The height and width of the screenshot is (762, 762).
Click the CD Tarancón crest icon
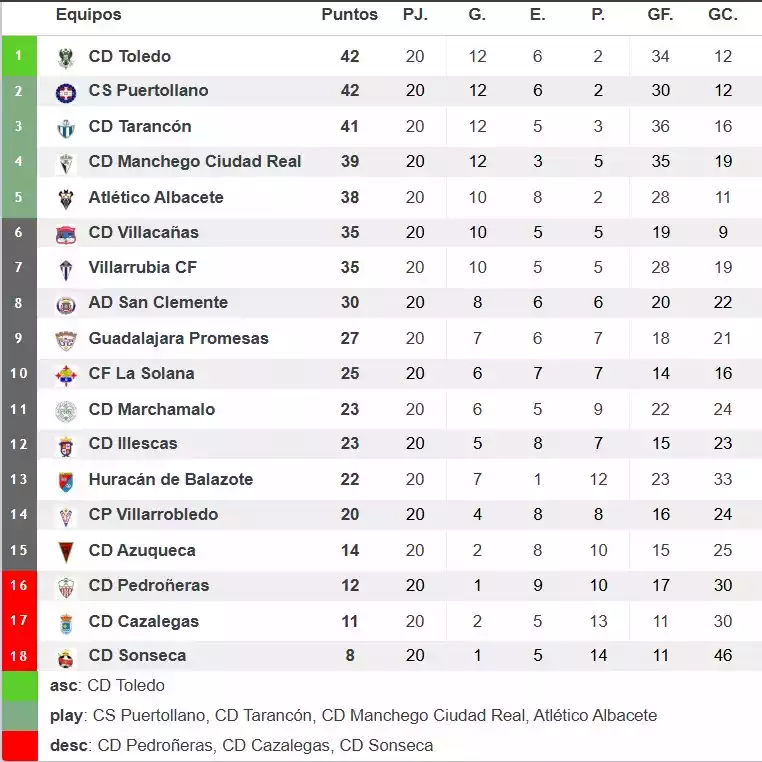(x=66, y=128)
